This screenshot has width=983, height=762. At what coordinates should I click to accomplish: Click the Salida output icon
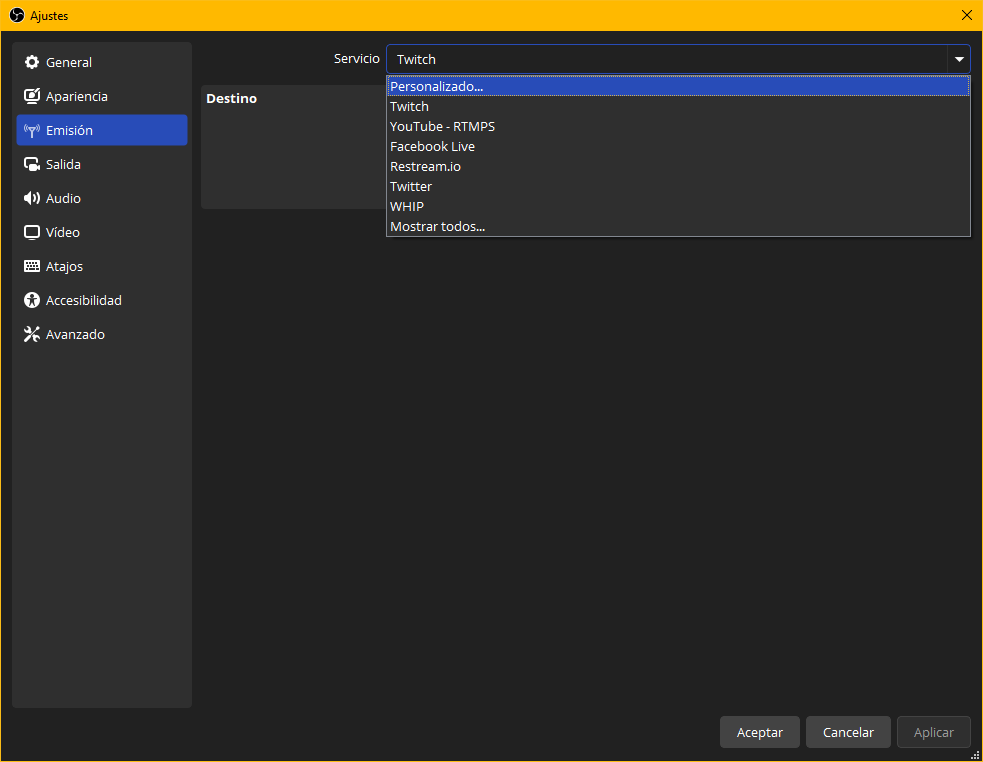click(31, 164)
